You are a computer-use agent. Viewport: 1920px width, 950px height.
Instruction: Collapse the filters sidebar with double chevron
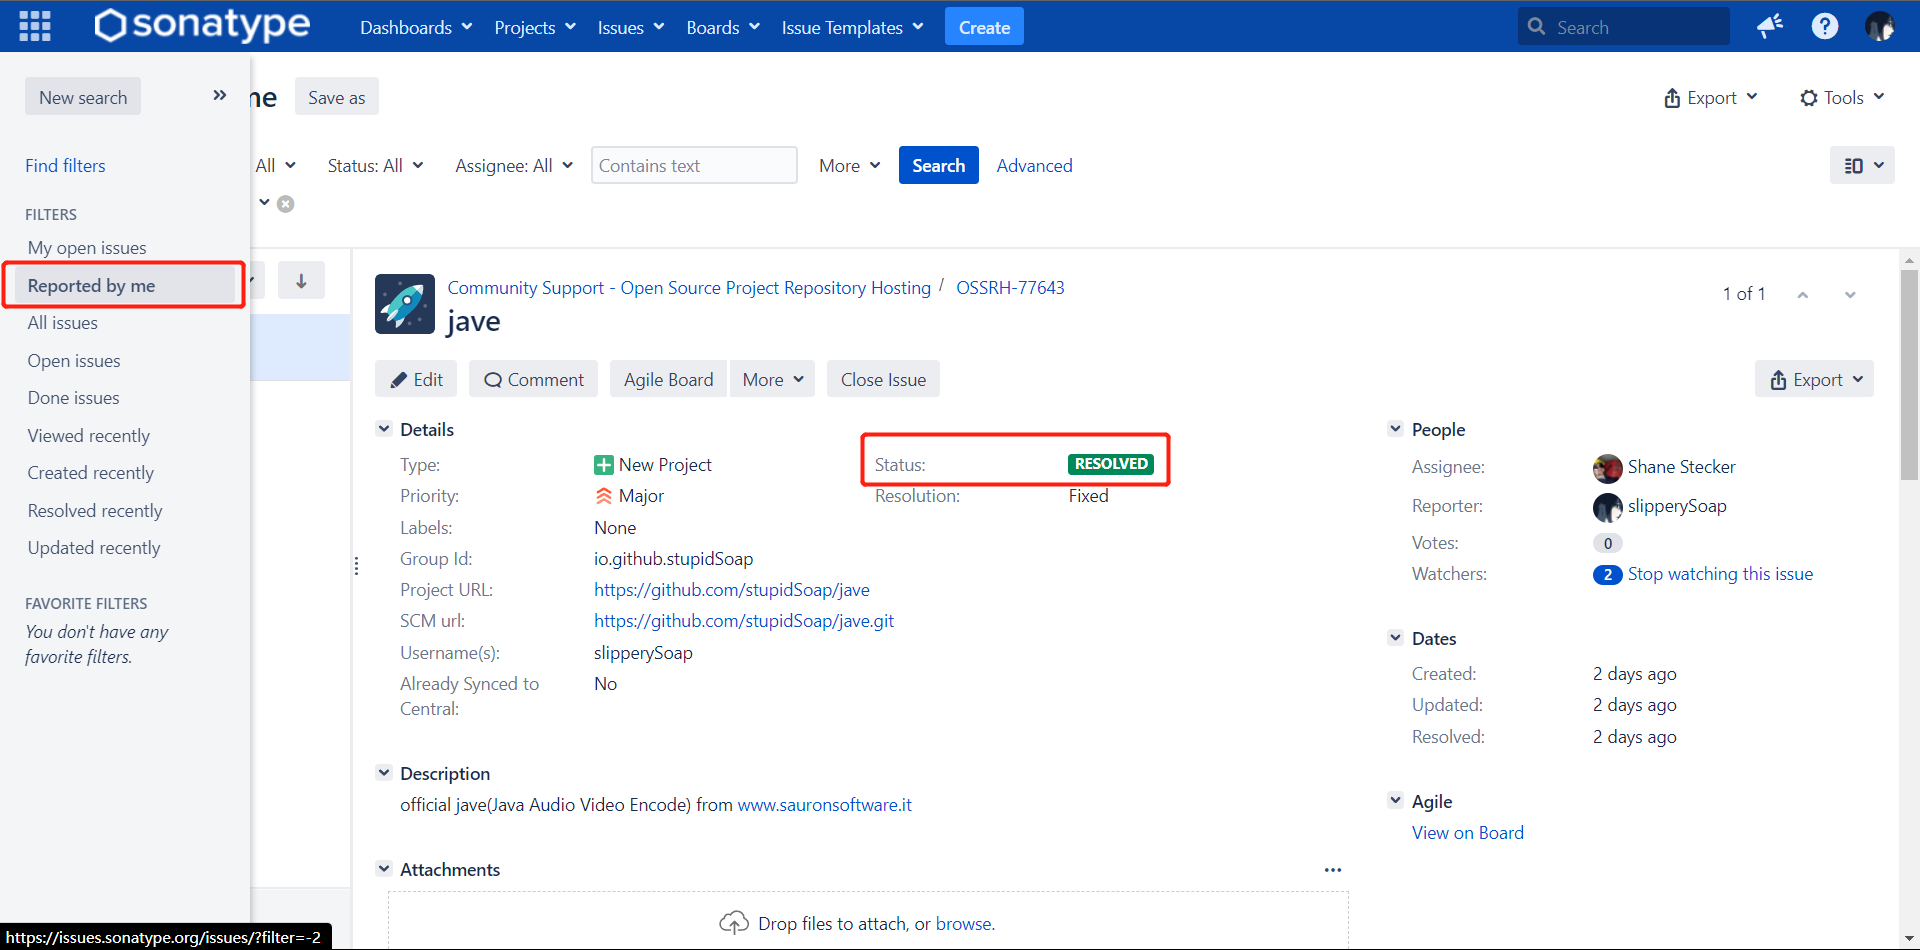pyautogui.click(x=220, y=95)
